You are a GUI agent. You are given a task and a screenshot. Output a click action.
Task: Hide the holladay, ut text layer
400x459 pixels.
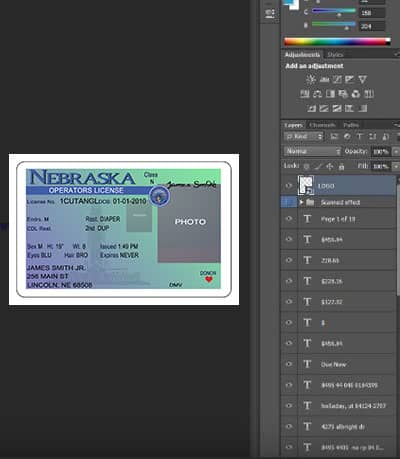coord(289,406)
